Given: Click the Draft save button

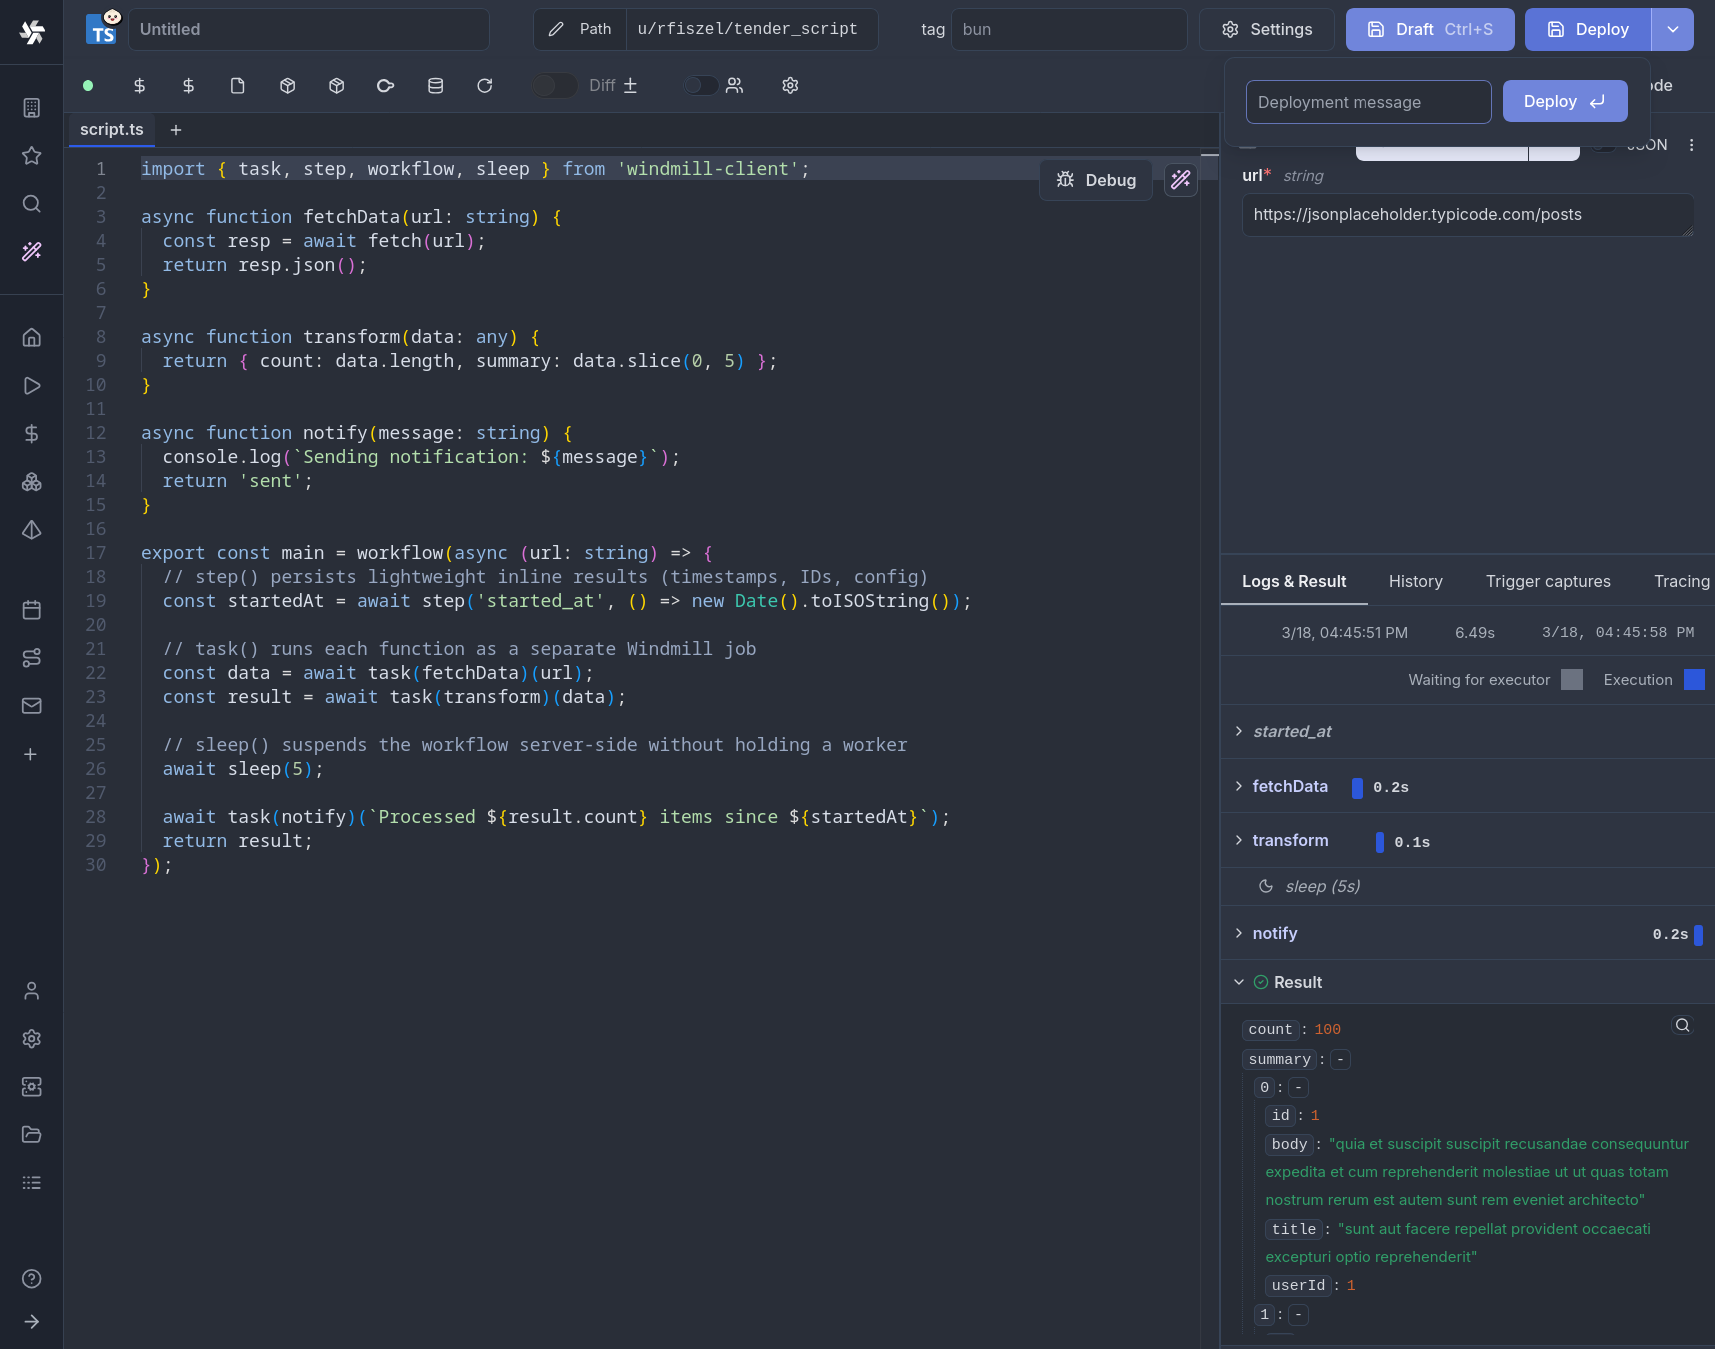Looking at the screenshot, I should pos(1429,30).
